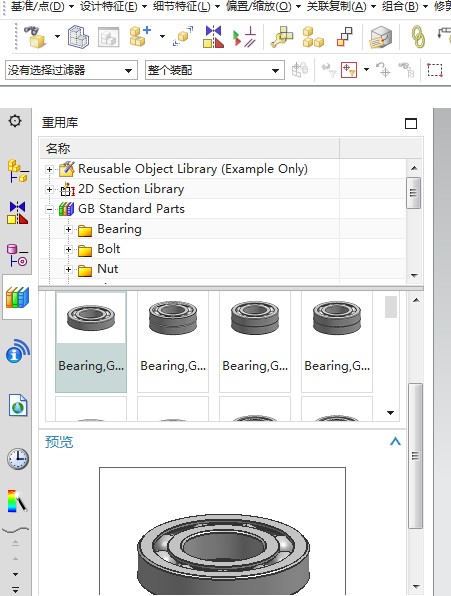Open the Part Navigator sidebar tab
This screenshot has width=451, height=596.
(x=17, y=255)
